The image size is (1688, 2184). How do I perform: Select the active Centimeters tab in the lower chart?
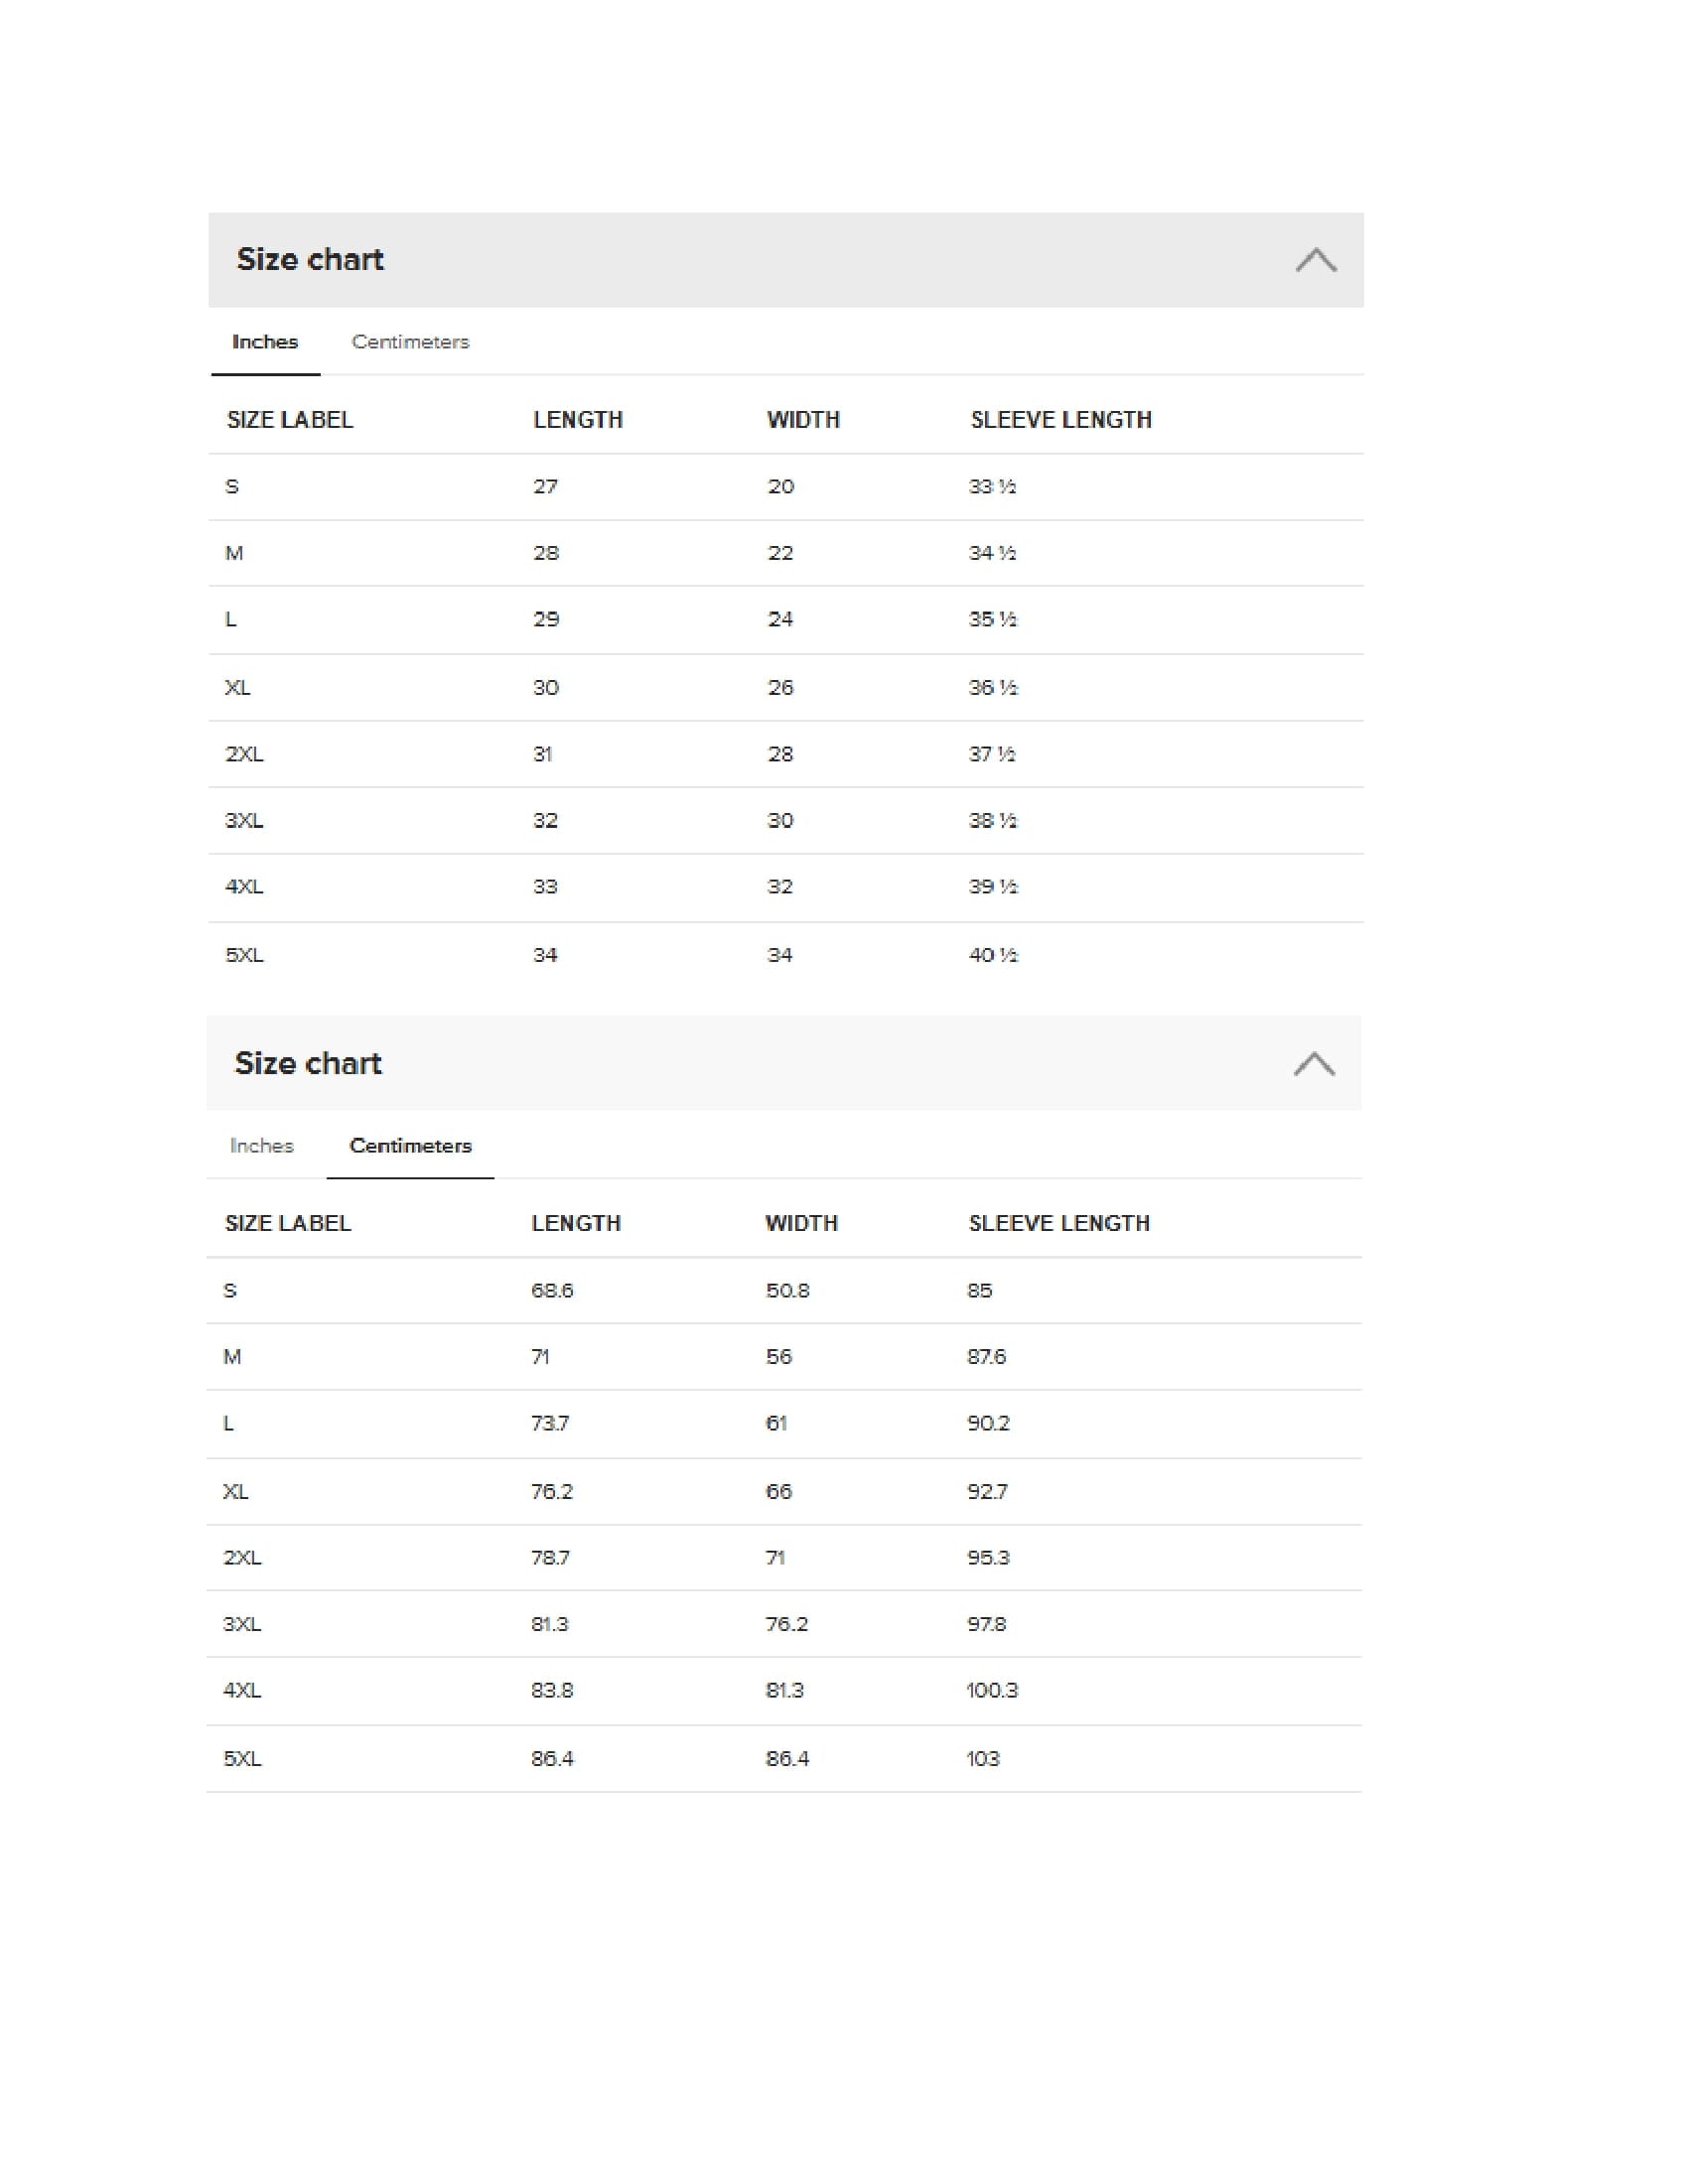pos(410,1146)
